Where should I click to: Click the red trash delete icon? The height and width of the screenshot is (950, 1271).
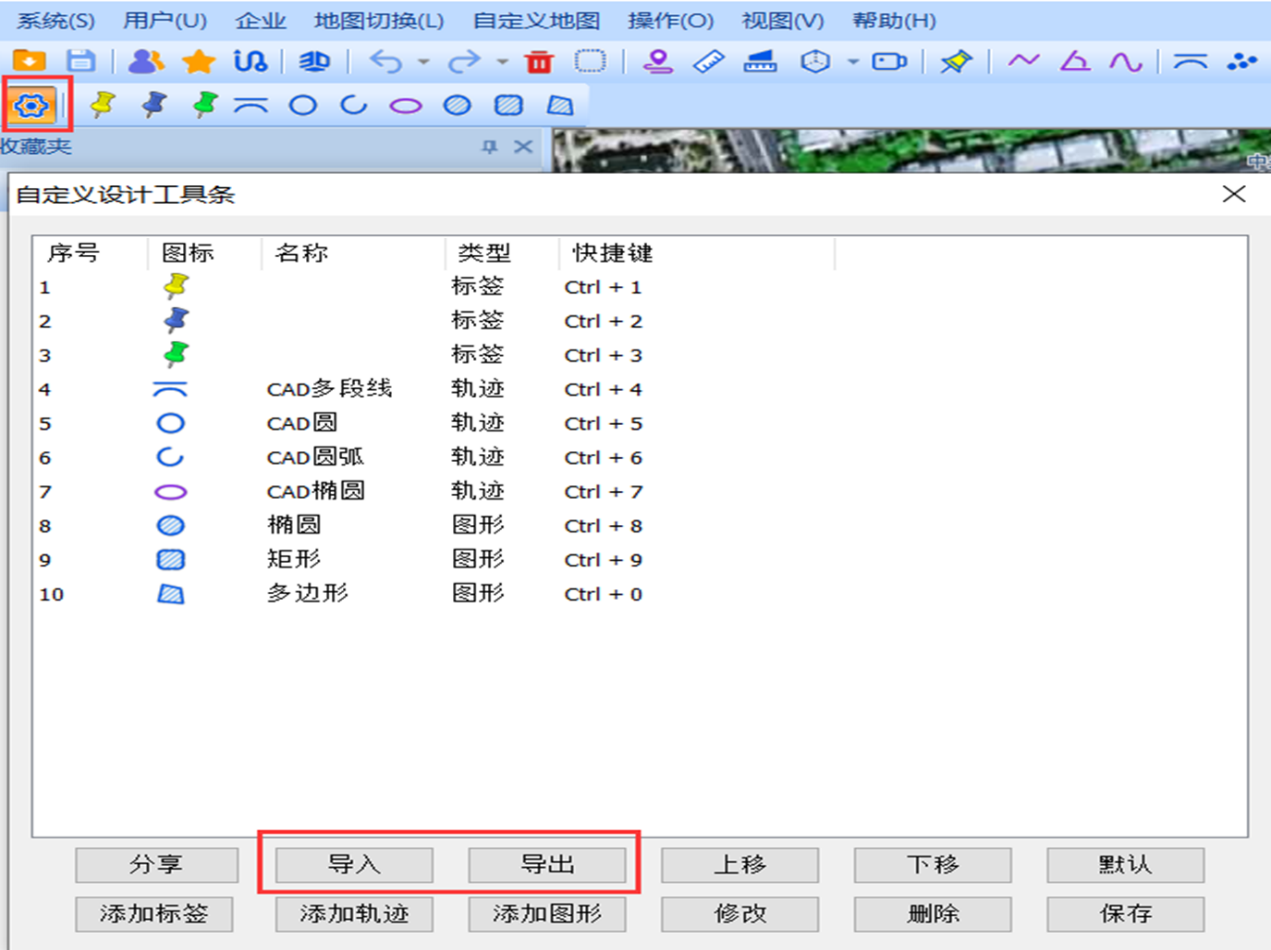[539, 62]
